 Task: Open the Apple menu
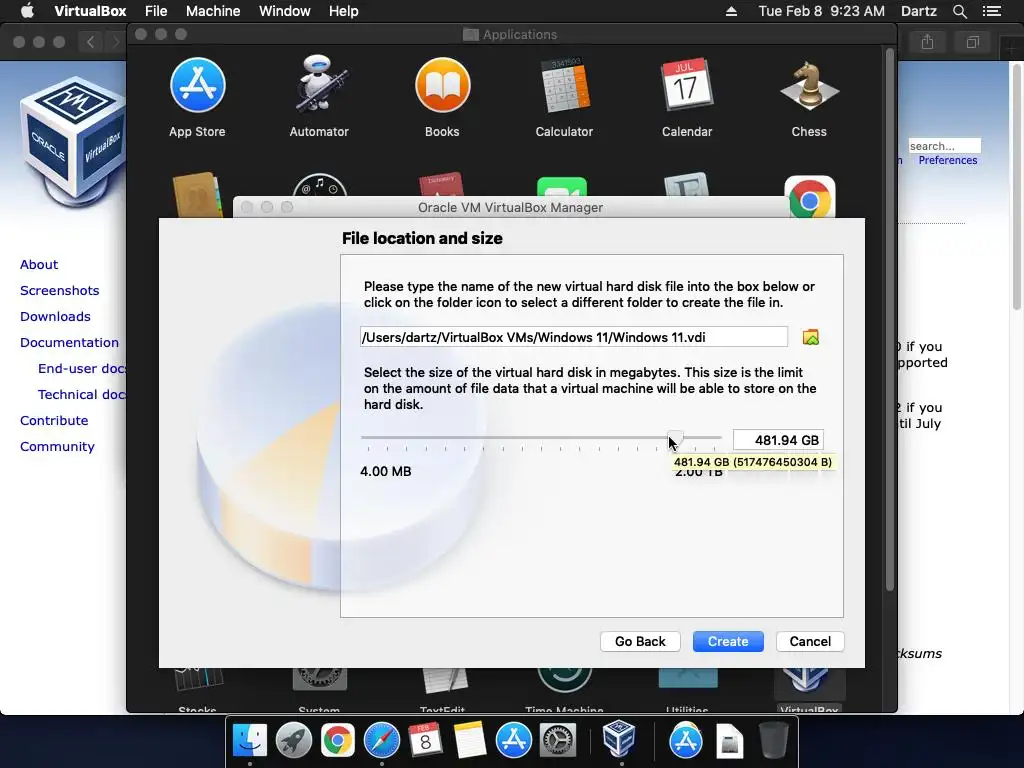click(27, 11)
